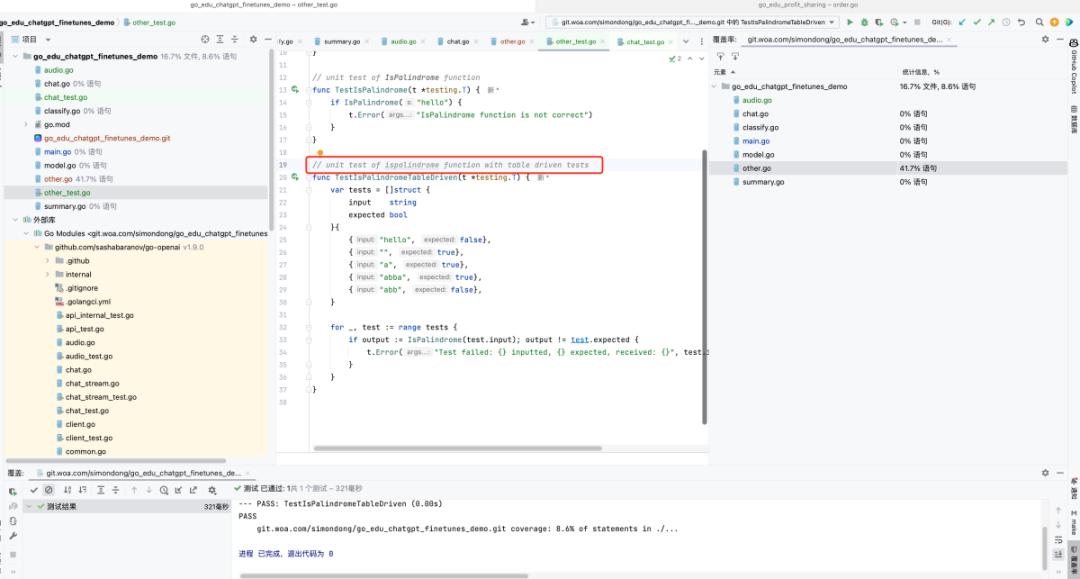This screenshot has height=579, width=1080.
Task: Expand go.mod node in project tree
Action: 26,125
